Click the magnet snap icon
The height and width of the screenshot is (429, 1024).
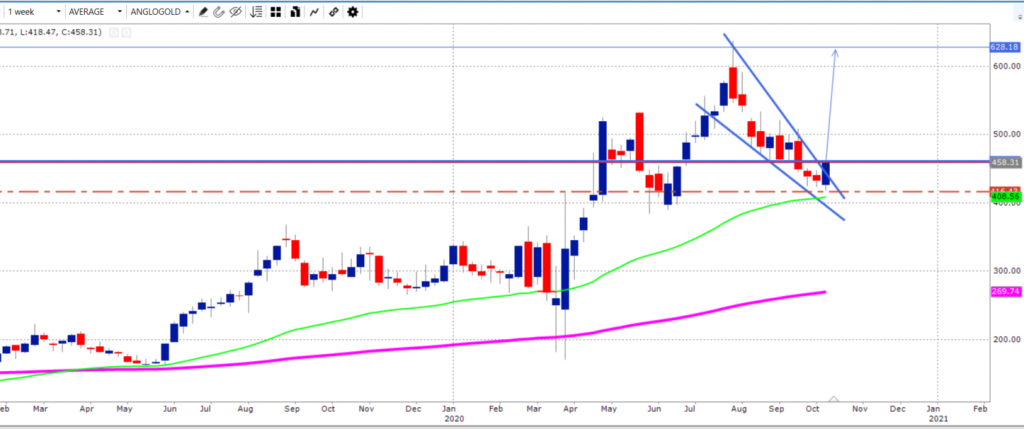pyautogui.click(x=220, y=12)
